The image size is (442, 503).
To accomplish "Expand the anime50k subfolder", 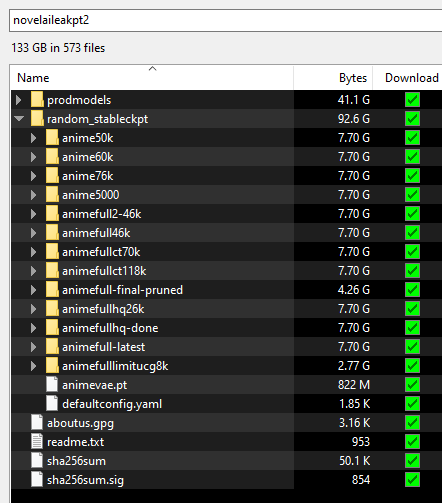I will point(33,138).
